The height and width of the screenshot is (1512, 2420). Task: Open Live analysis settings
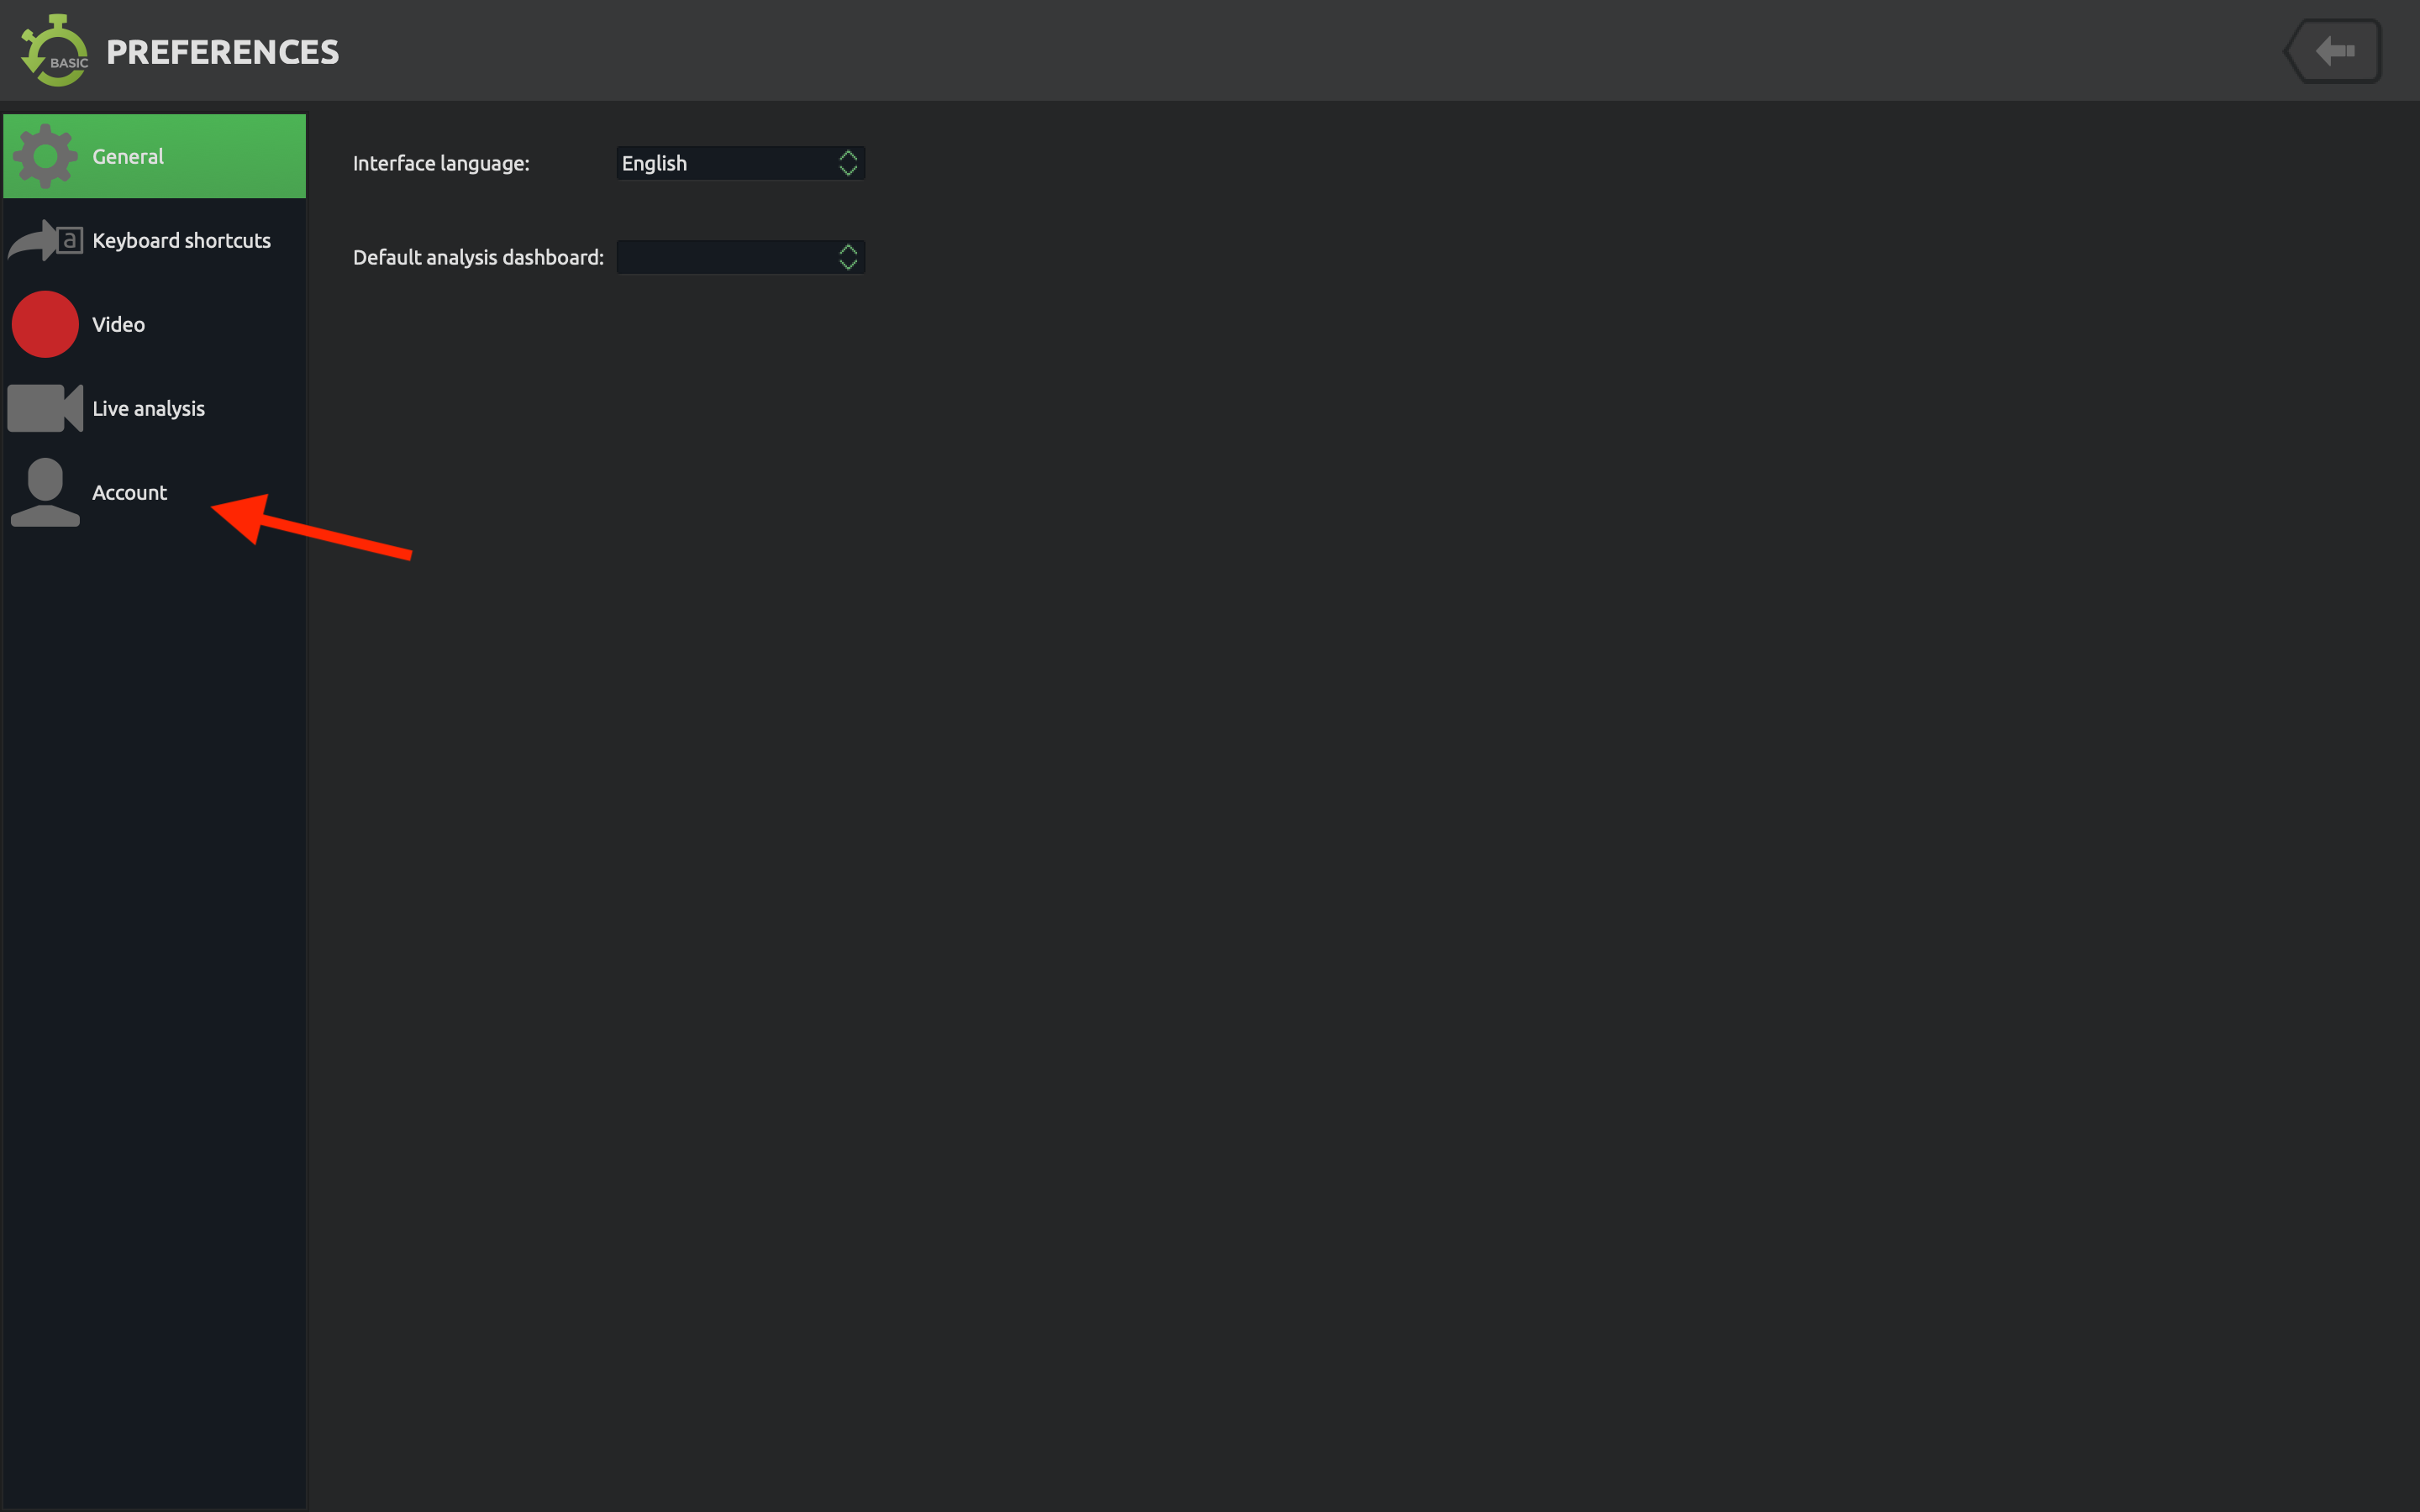[148, 407]
